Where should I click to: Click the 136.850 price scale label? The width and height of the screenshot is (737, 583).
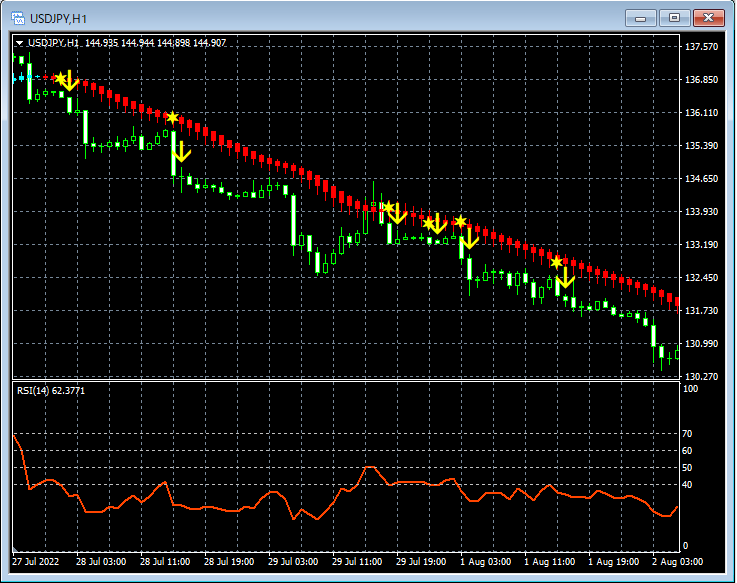tap(701, 79)
